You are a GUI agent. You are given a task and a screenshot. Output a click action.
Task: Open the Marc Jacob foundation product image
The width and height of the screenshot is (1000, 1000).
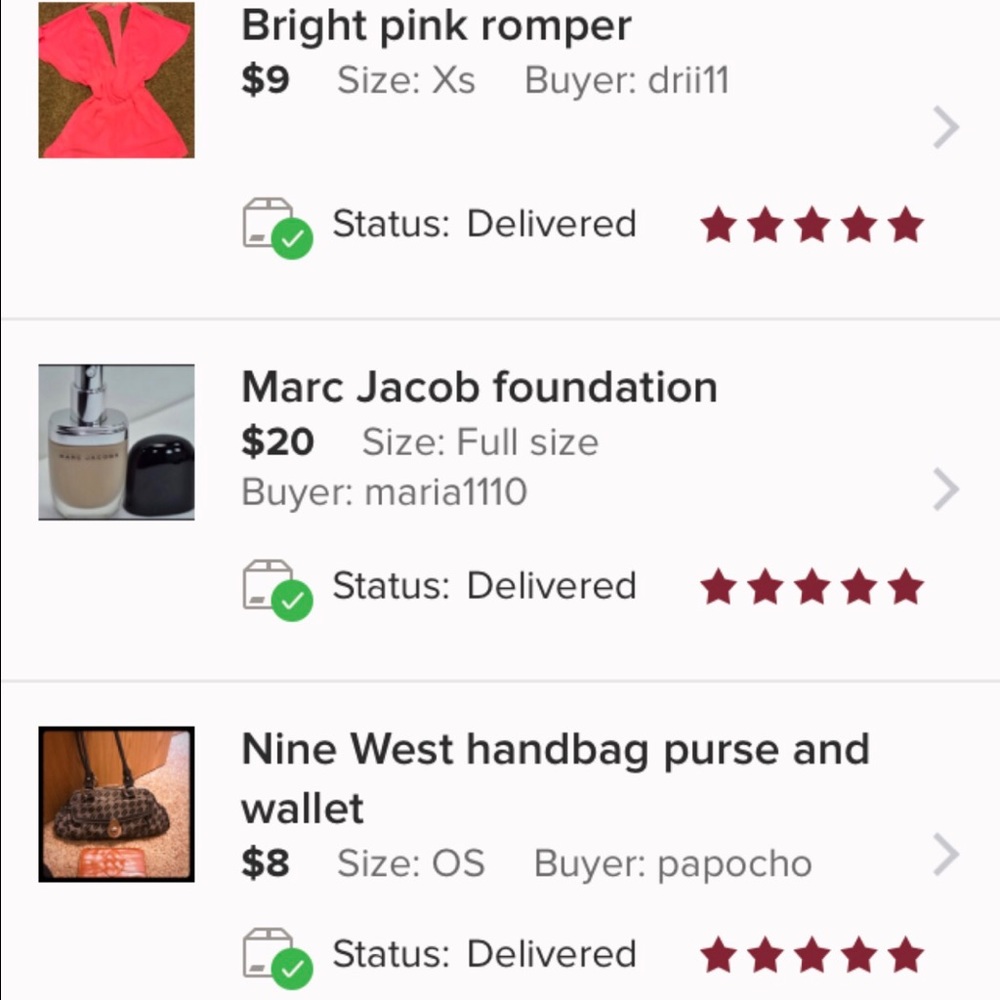coord(116,440)
